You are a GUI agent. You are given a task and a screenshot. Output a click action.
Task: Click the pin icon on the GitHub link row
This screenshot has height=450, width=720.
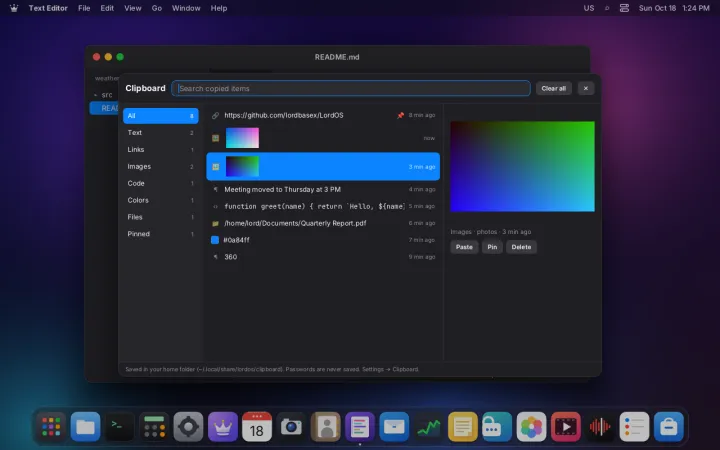click(400, 115)
